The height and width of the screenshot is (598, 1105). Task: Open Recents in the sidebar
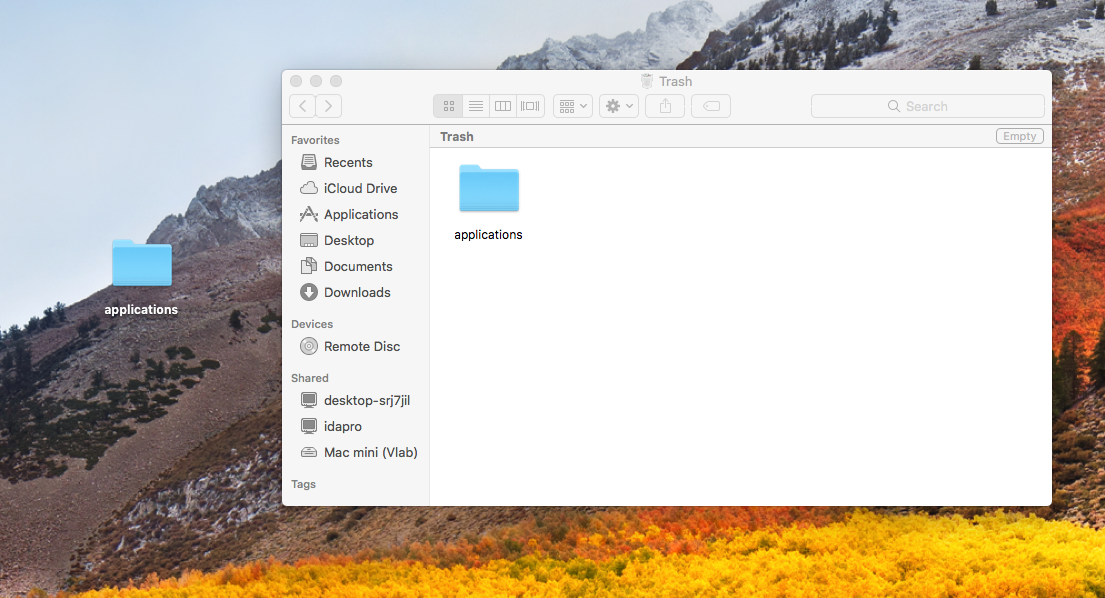(x=347, y=162)
